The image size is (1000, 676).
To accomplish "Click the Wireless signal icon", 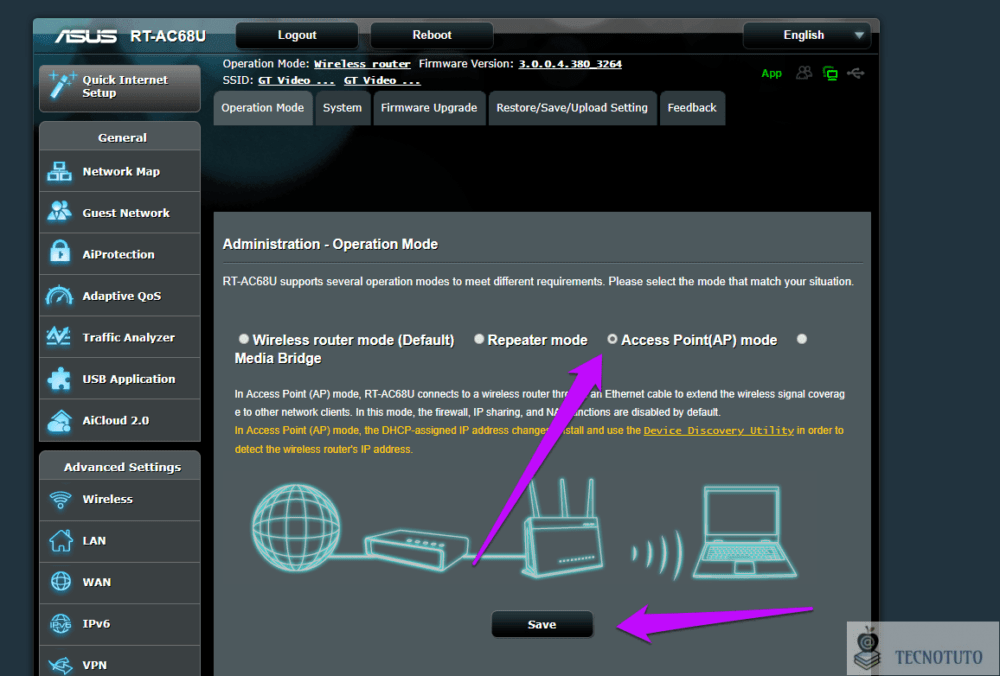I will (61, 499).
